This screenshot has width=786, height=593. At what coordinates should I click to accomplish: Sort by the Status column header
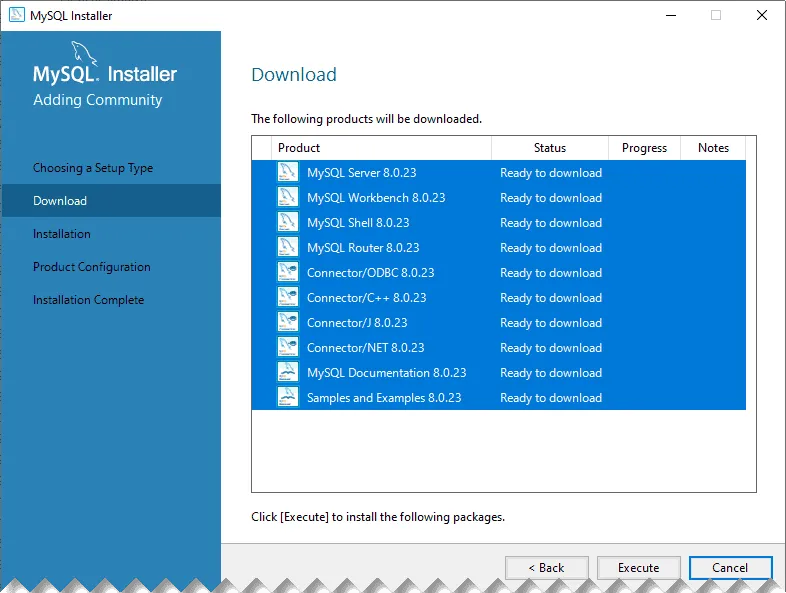coord(550,148)
